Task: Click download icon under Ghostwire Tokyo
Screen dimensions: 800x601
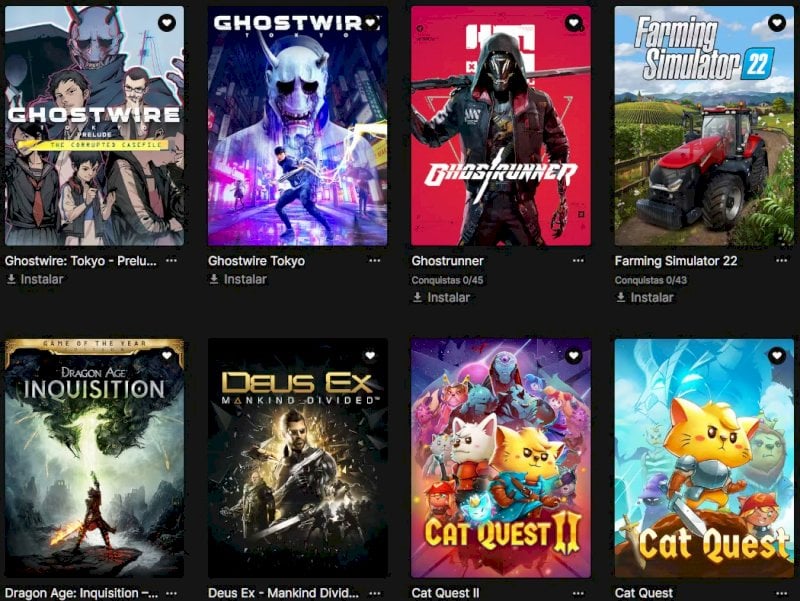Action: (x=214, y=279)
